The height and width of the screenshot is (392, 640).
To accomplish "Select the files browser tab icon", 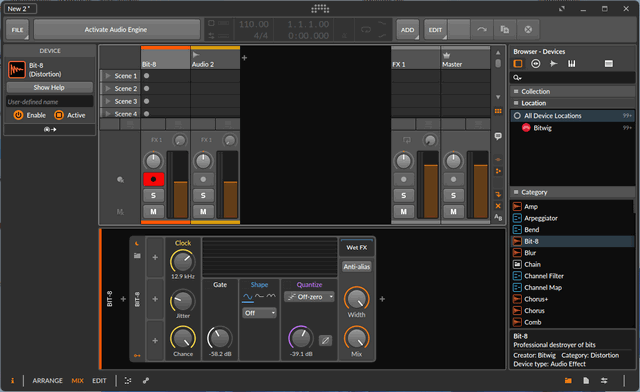I will tap(609, 64).
